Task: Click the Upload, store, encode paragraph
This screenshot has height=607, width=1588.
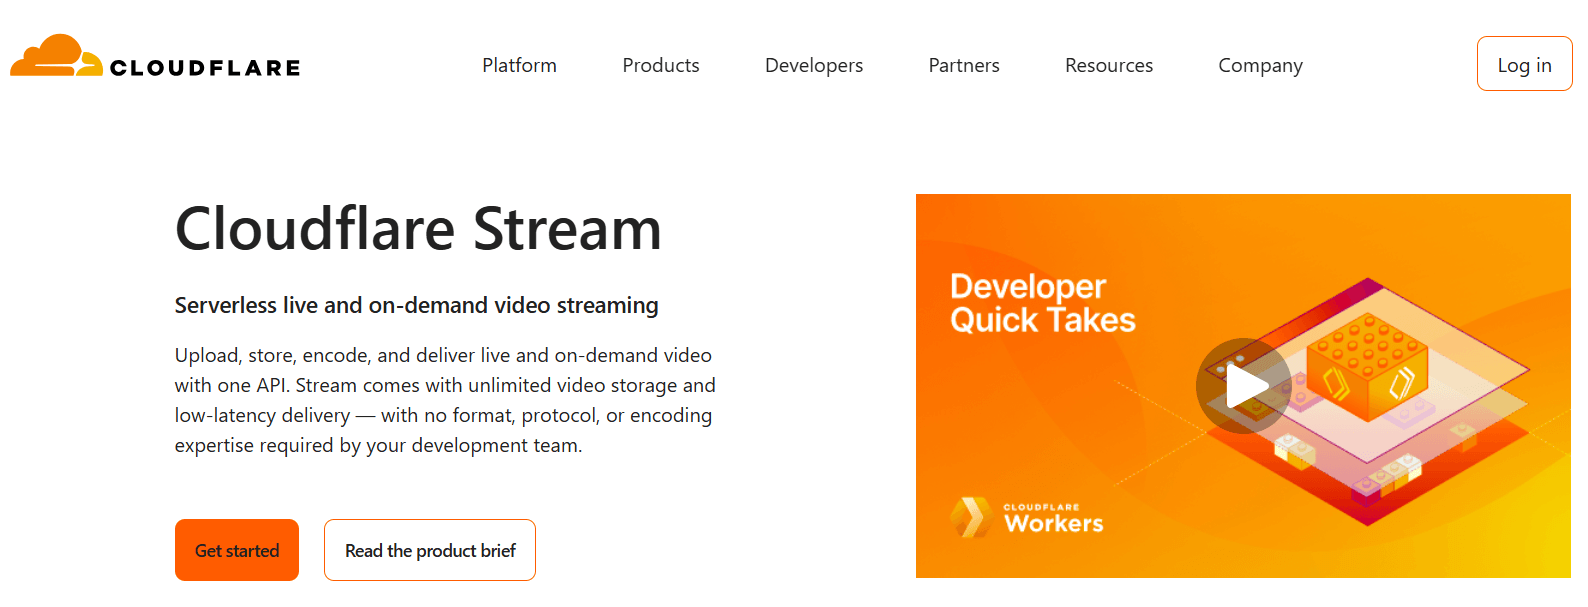Action: [x=445, y=400]
